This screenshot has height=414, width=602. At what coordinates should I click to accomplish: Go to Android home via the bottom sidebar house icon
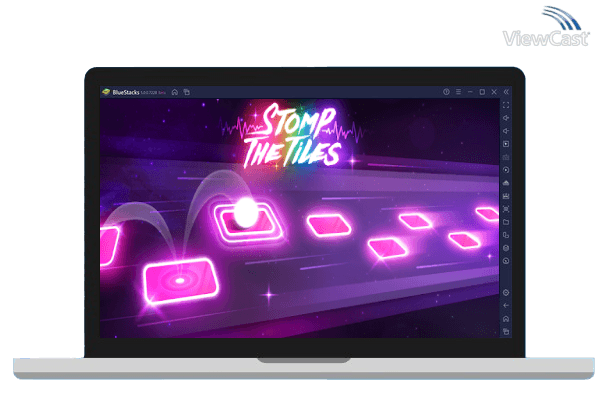[x=506, y=319]
